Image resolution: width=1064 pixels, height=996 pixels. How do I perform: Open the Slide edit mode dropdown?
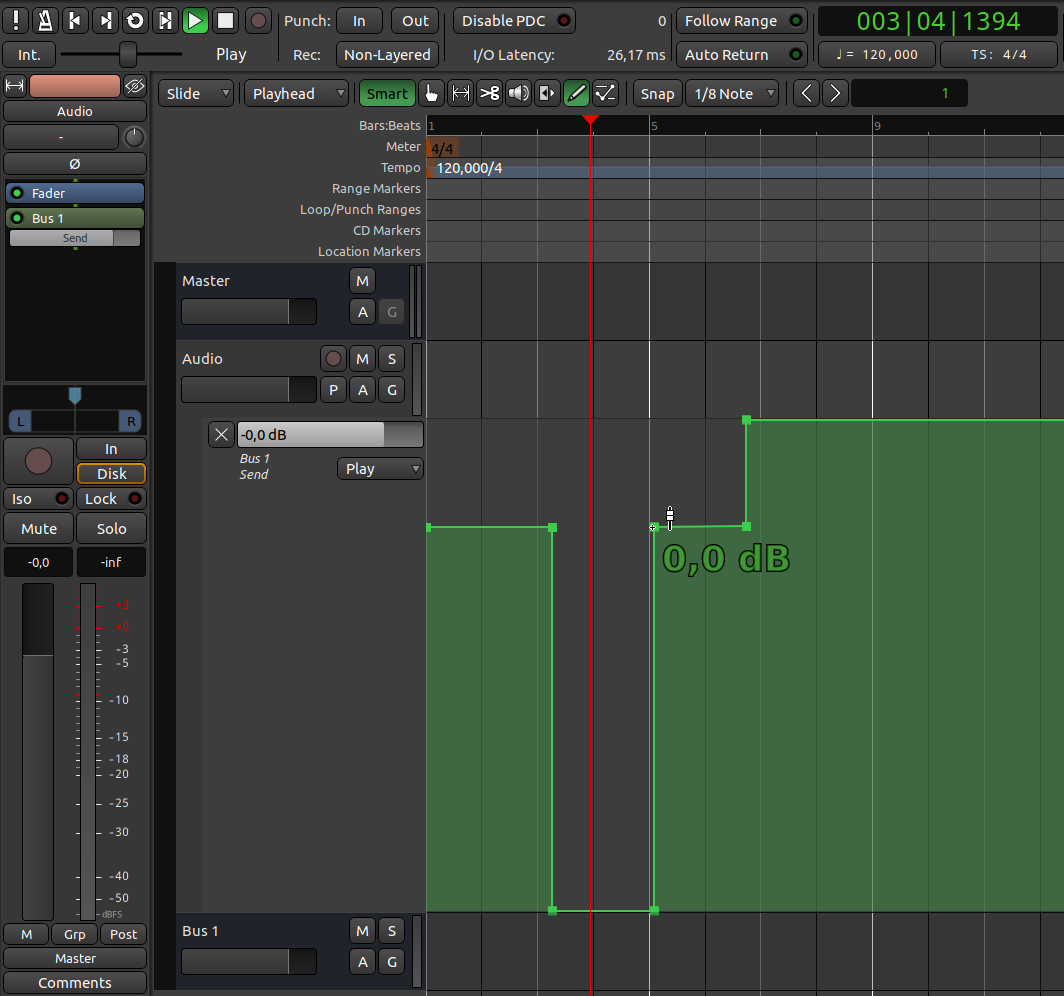click(196, 93)
